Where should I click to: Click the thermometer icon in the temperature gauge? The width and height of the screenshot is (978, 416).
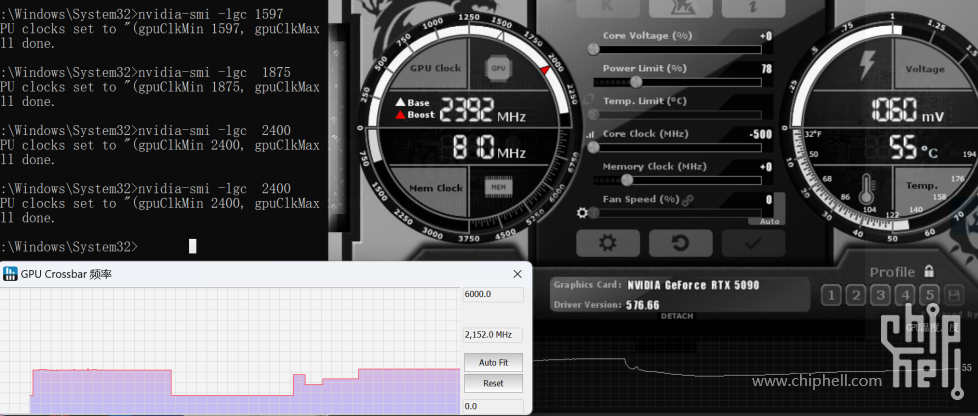(866, 190)
